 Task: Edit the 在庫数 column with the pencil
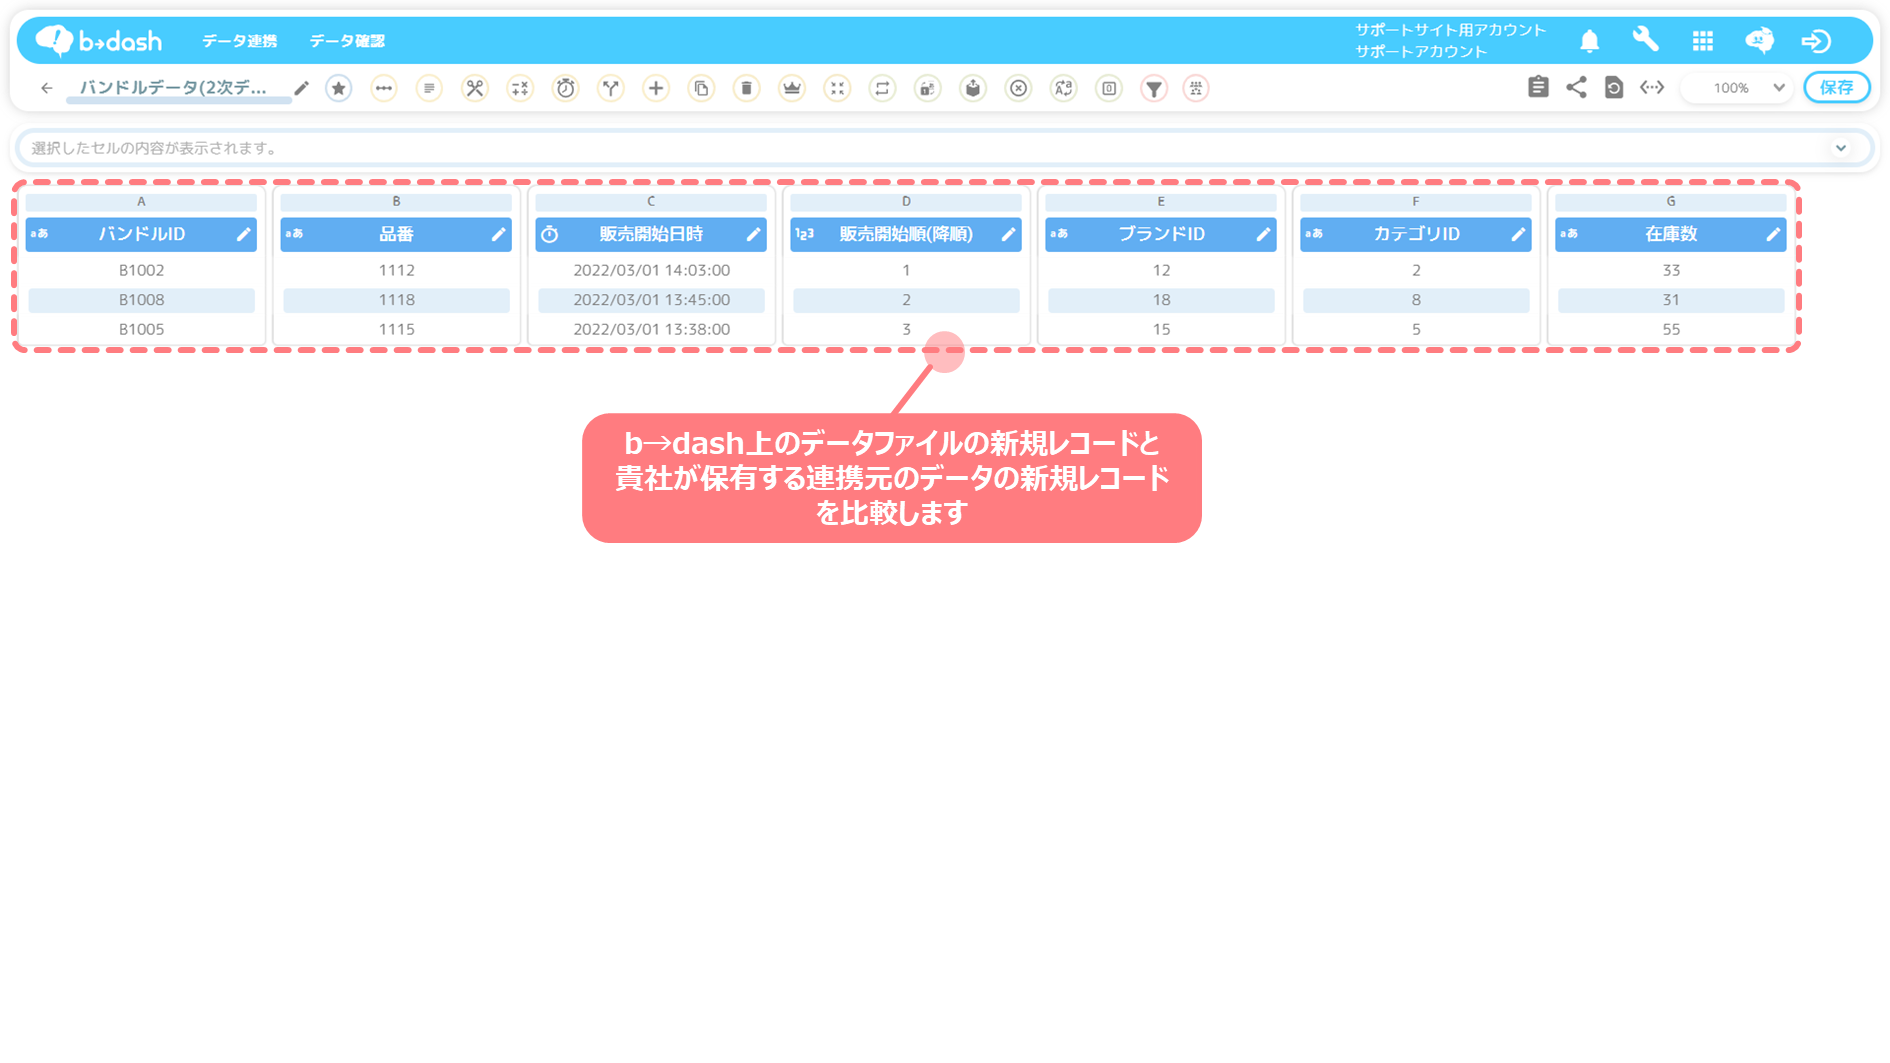click(x=1773, y=234)
